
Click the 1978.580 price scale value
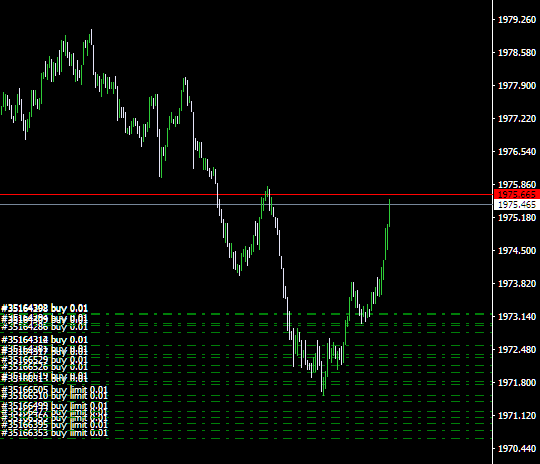coord(517,53)
